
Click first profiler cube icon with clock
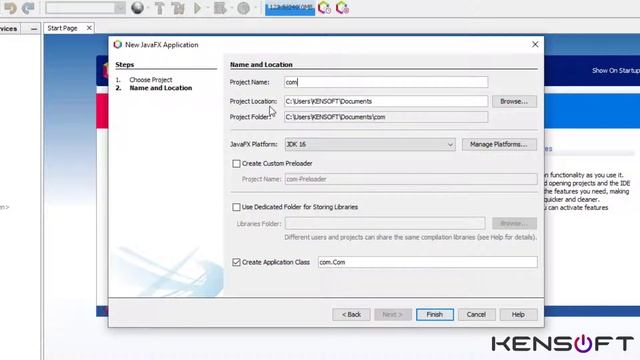point(324,8)
